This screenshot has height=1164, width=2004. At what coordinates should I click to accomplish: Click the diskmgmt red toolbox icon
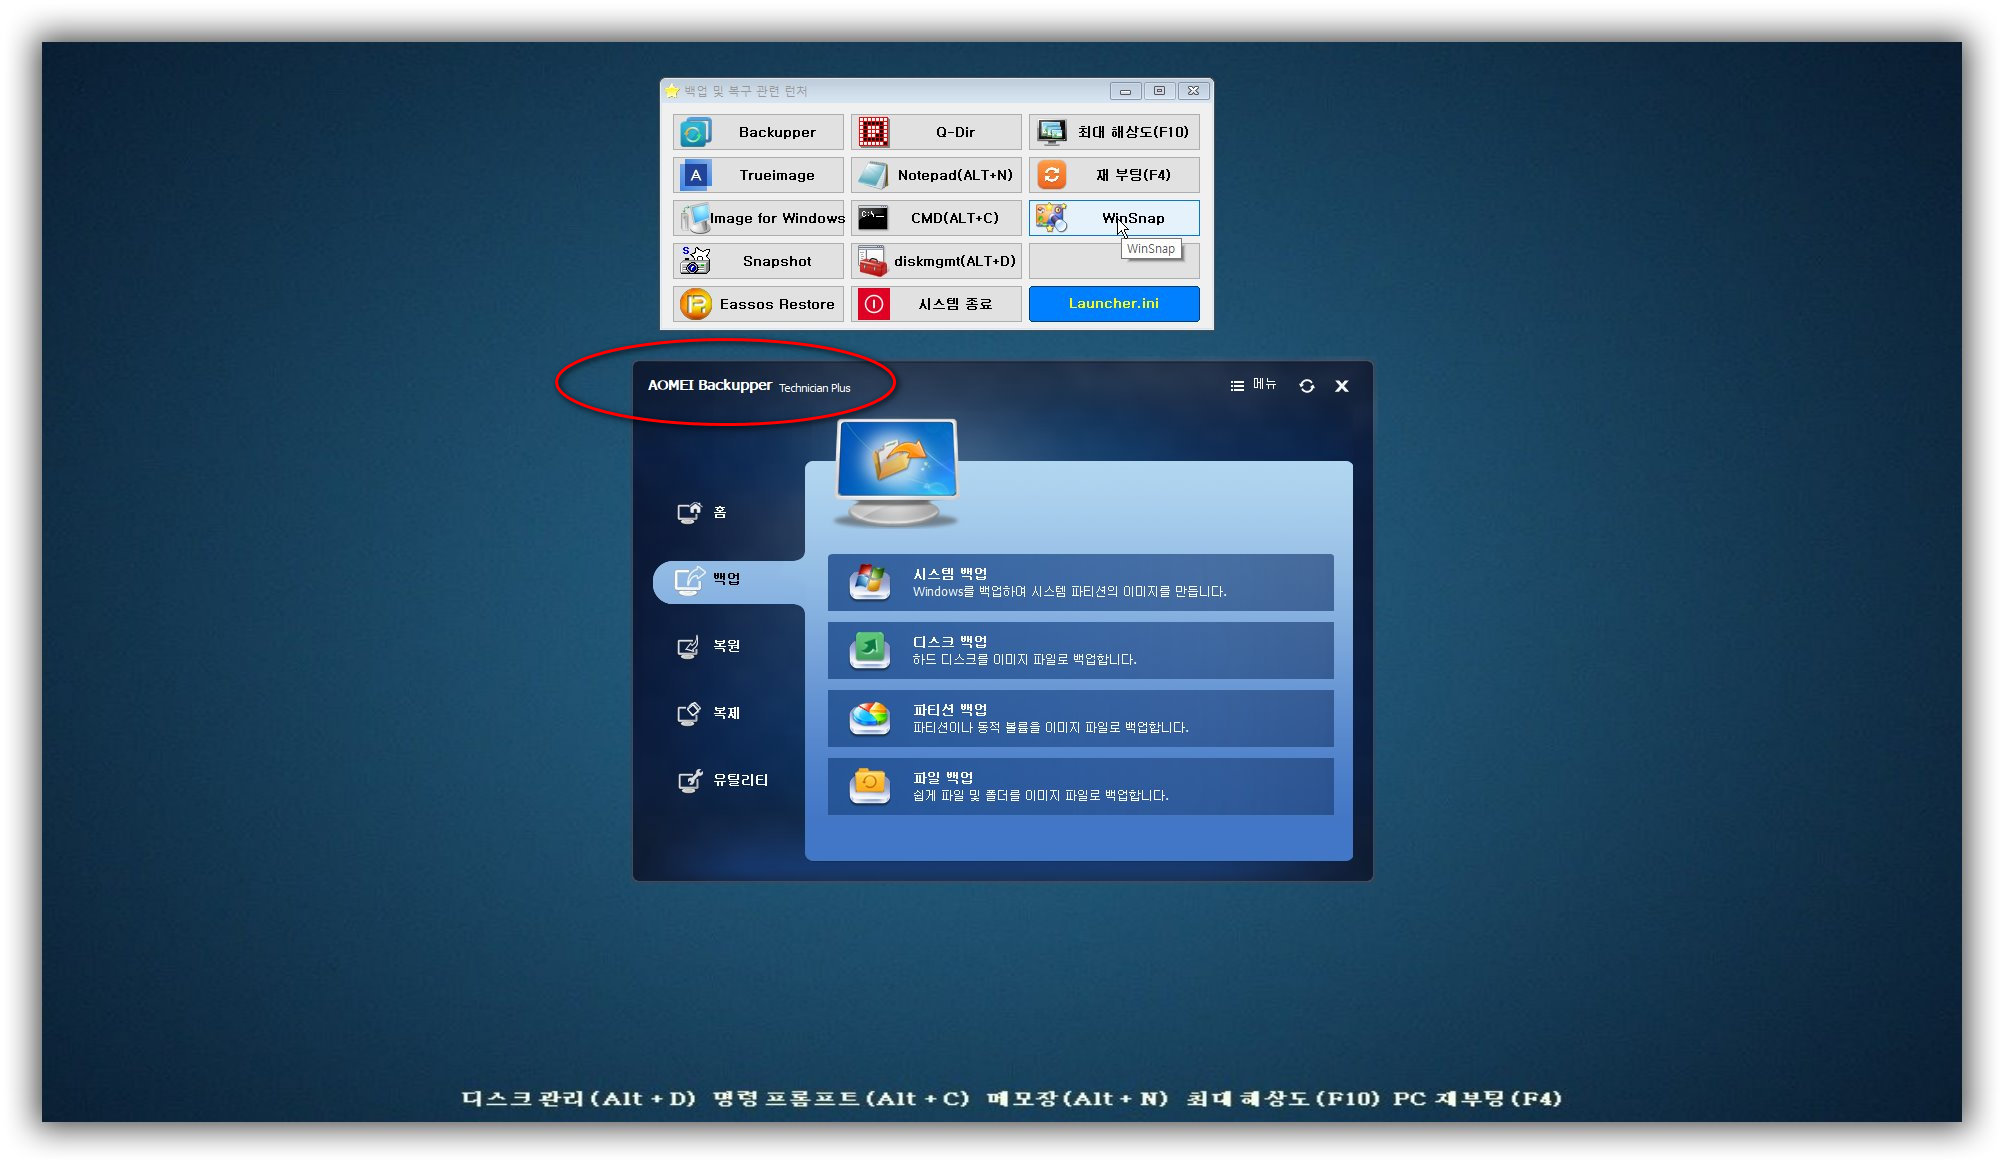pyautogui.click(x=873, y=261)
